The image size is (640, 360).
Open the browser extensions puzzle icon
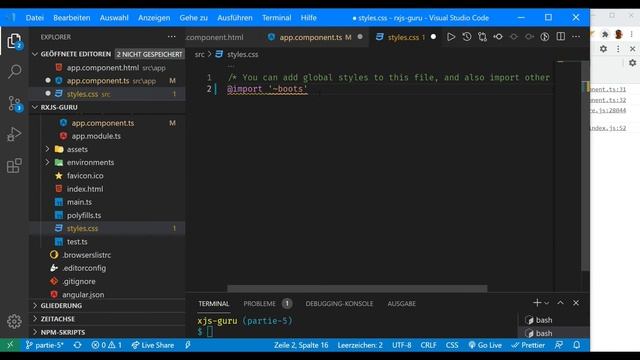[x=605, y=35]
